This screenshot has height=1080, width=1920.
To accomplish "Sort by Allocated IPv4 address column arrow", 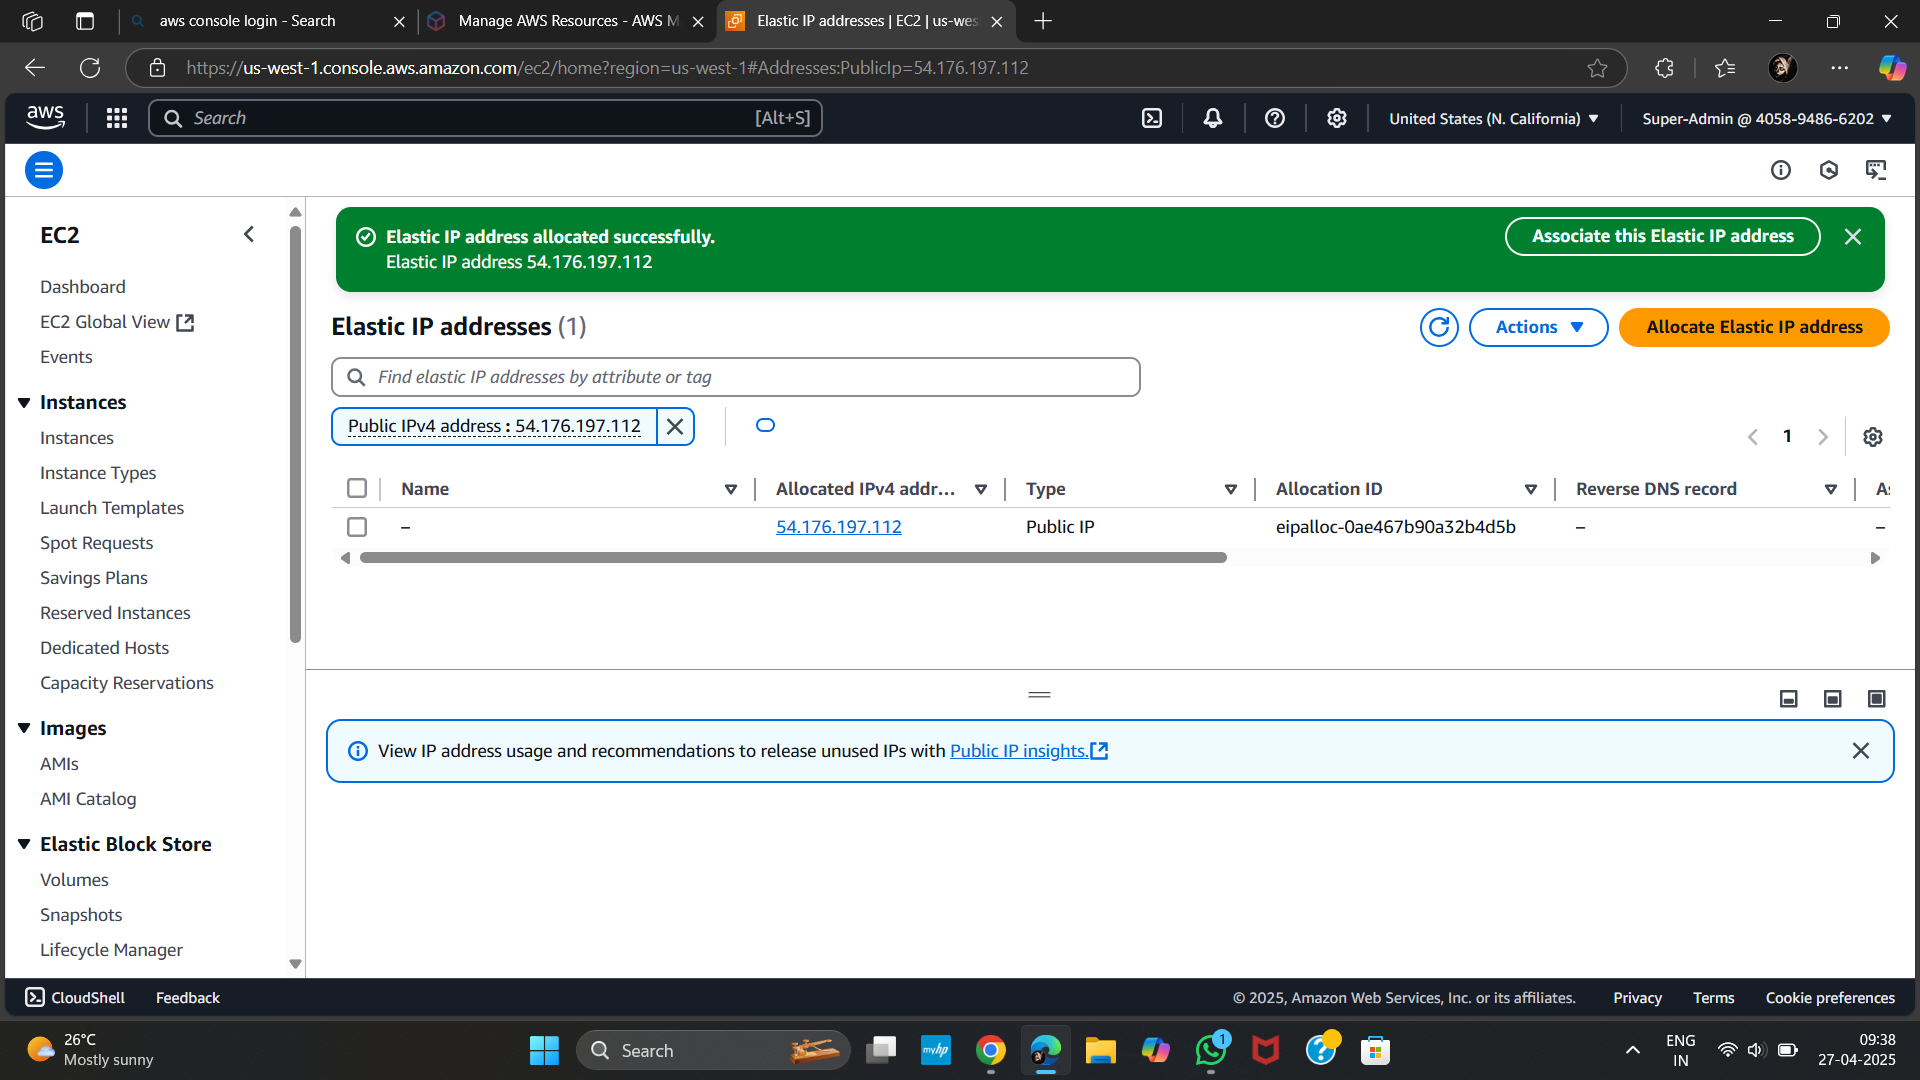I will [981, 489].
